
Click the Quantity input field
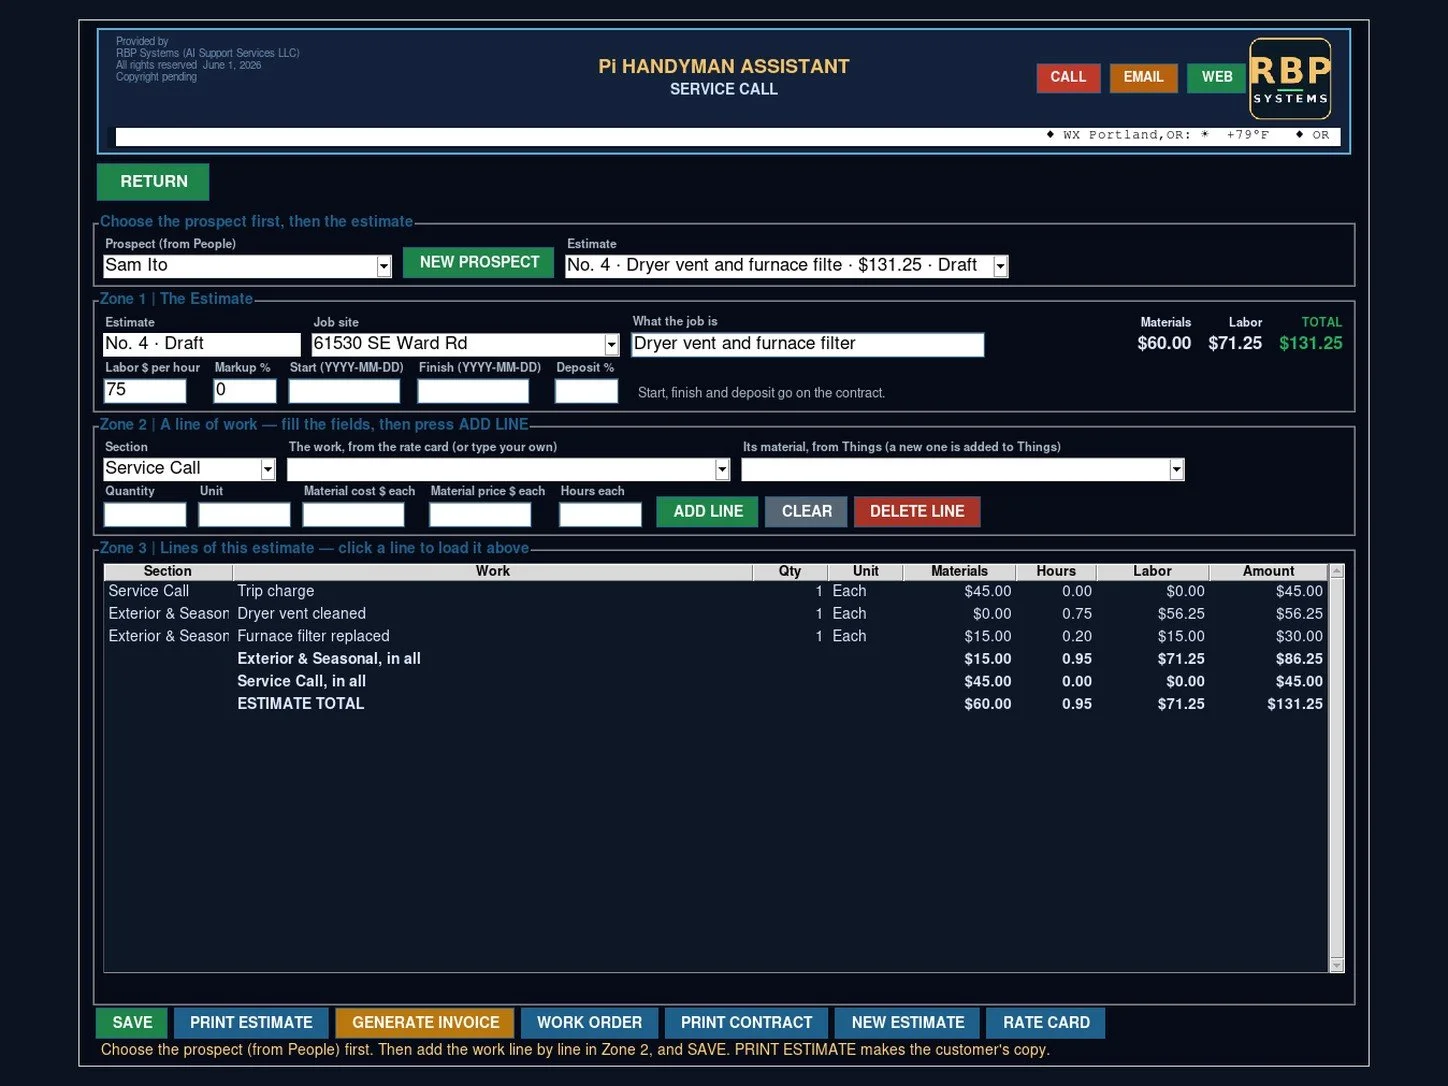(x=145, y=514)
